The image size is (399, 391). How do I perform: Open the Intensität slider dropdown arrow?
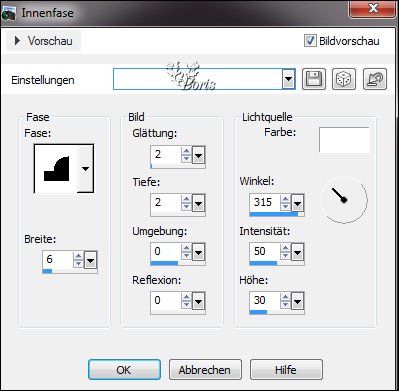[297, 252]
